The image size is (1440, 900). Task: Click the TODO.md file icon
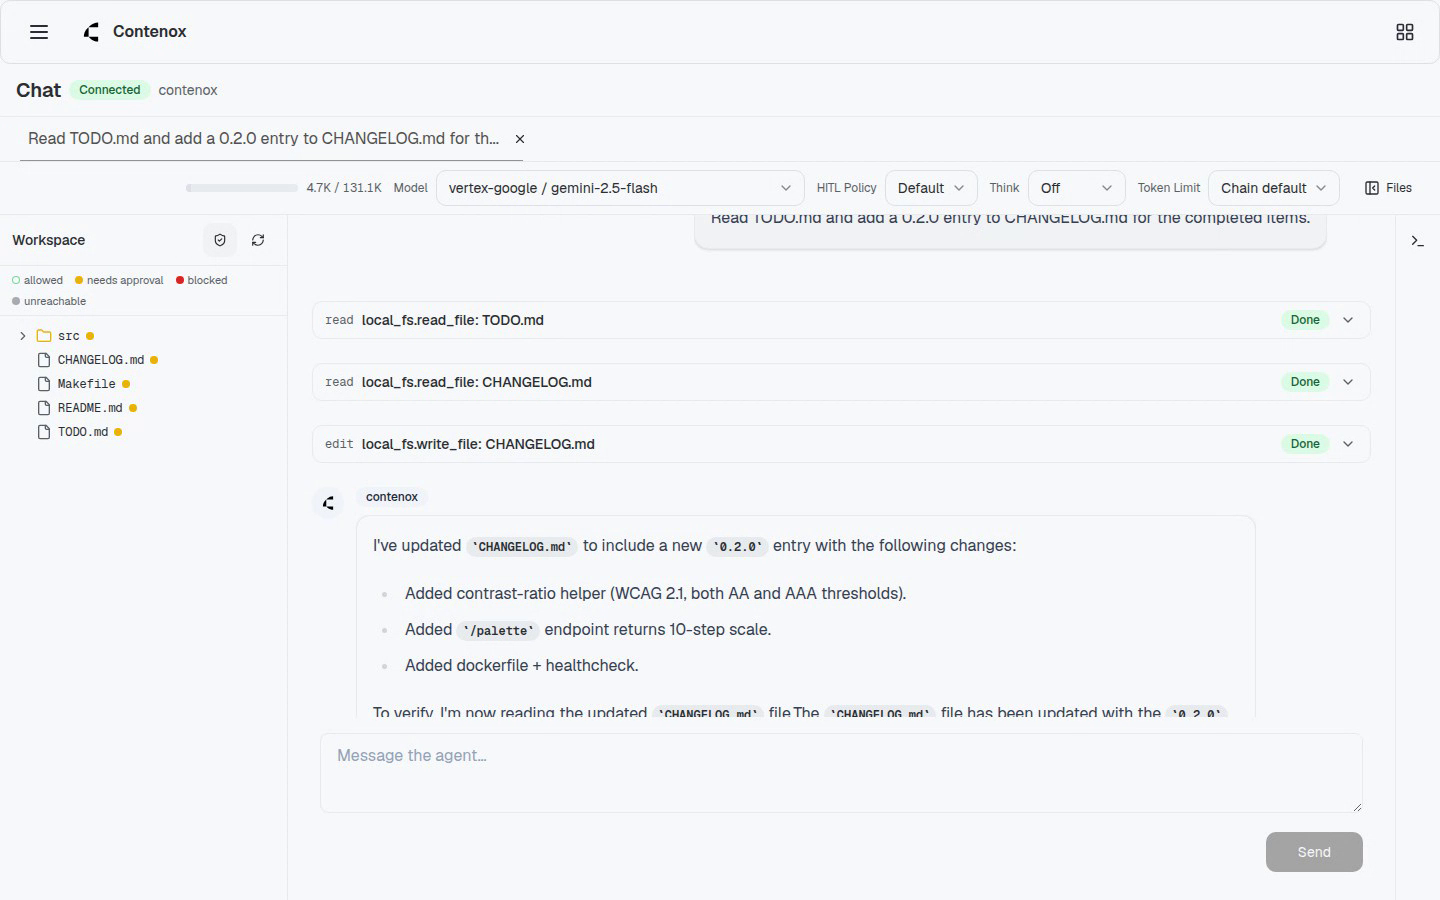[x=44, y=432]
